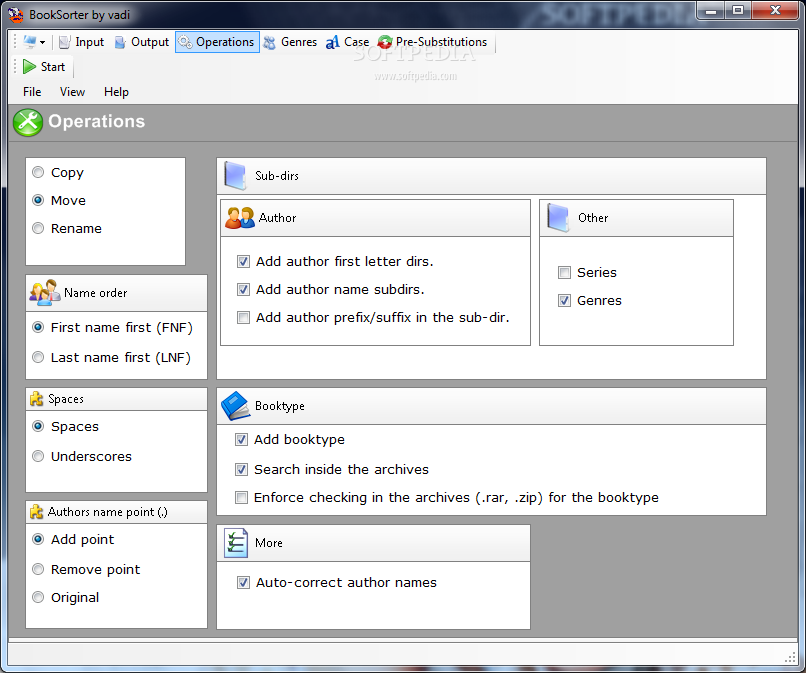
Task: Select the Spaces radio option
Action: coord(38,426)
